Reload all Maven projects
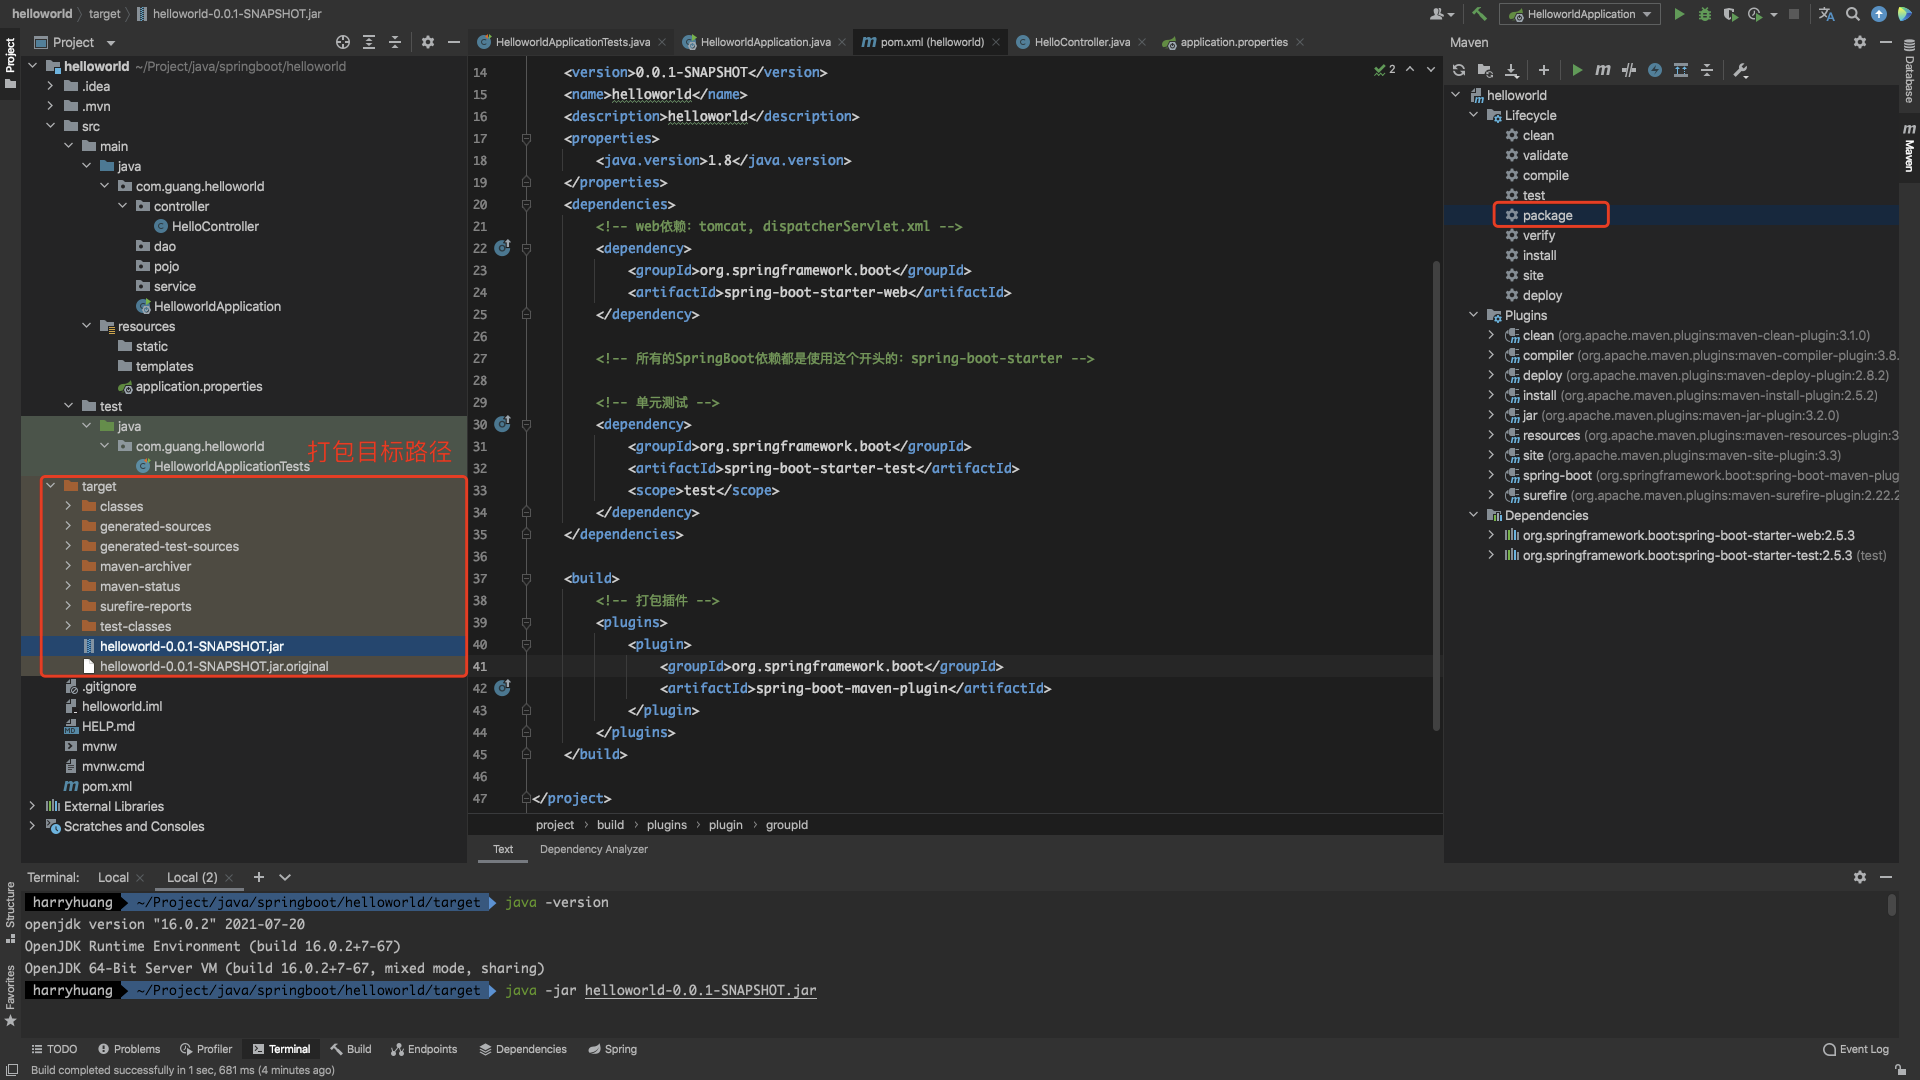The image size is (1920, 1080). coord(1459,70)
